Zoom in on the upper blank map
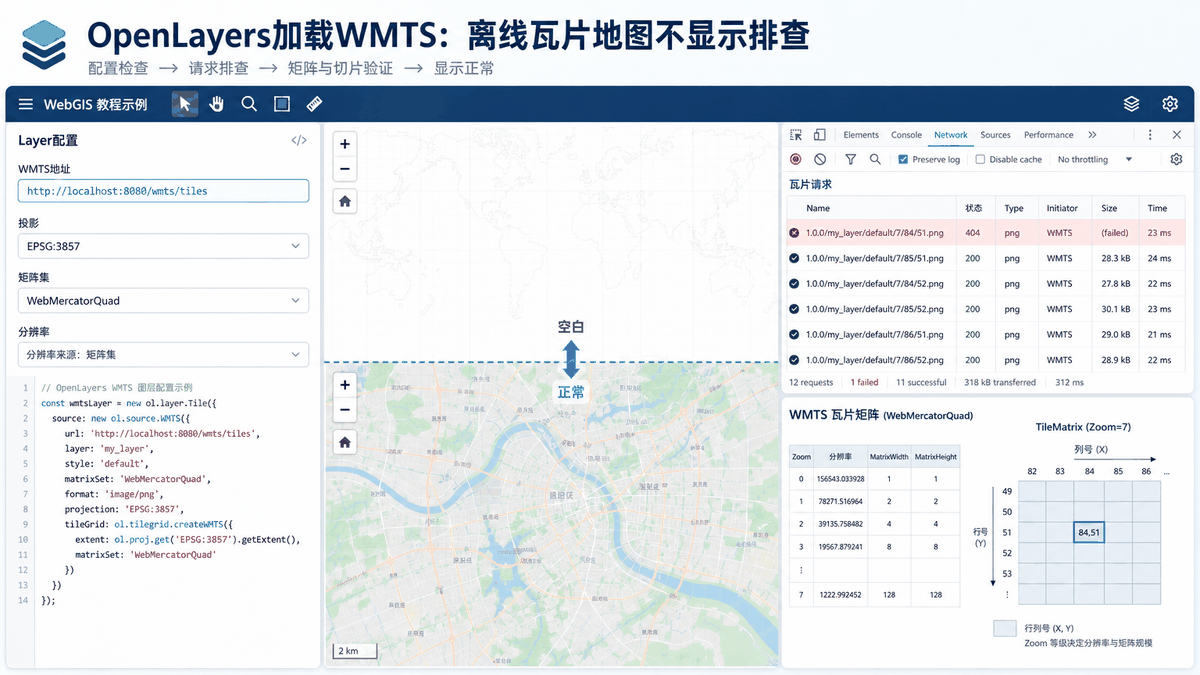The image size is (1200, 675). pyautogui.click(x=345, y=144)
